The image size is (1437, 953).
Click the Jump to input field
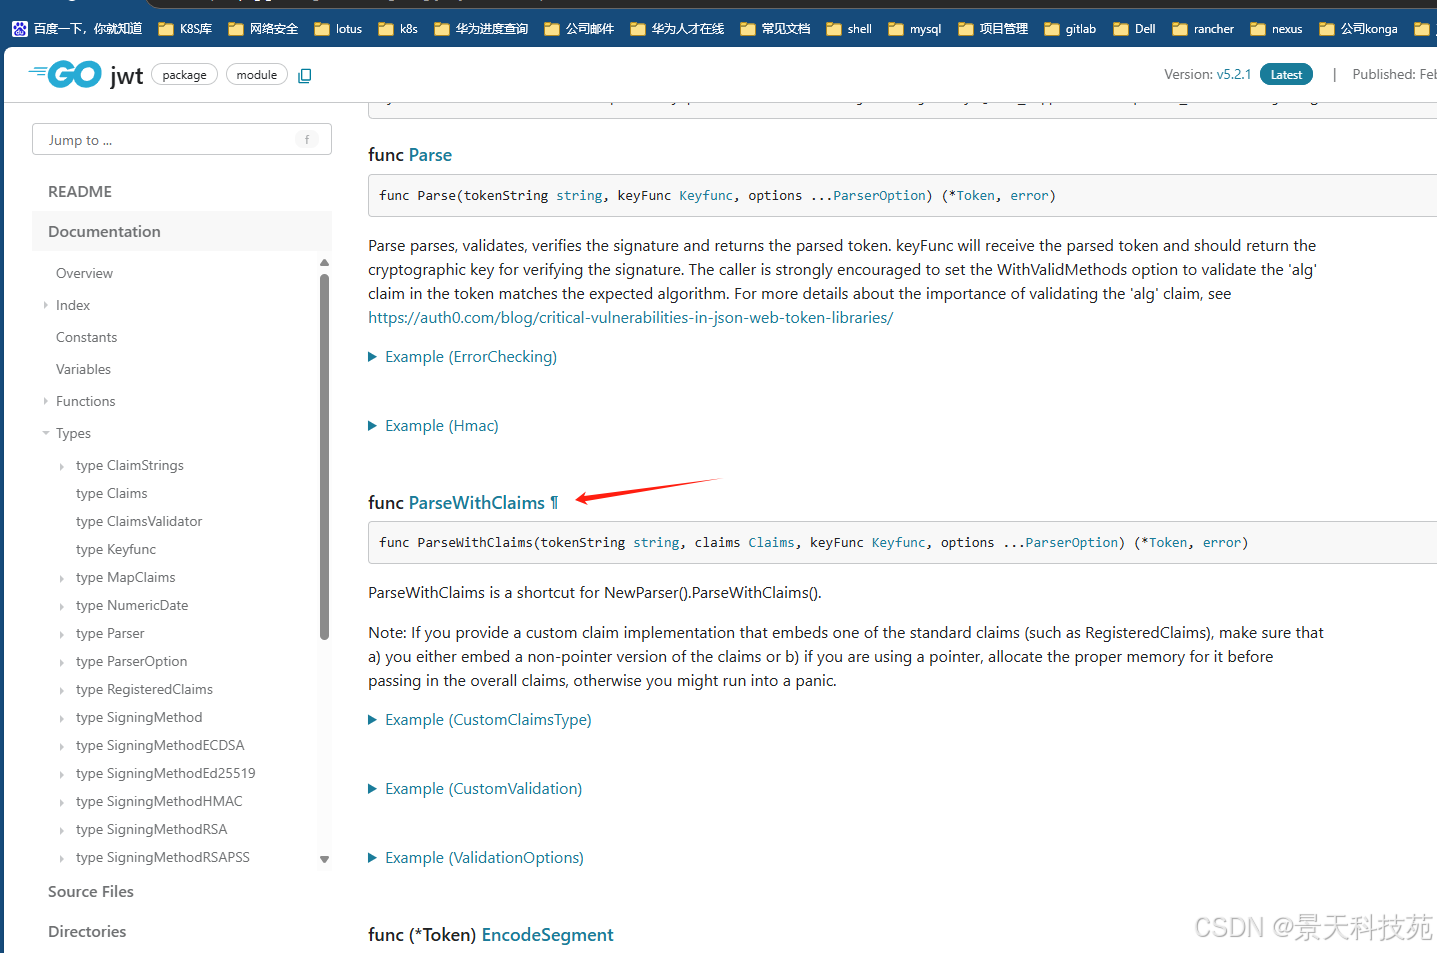tap(182, 140)
